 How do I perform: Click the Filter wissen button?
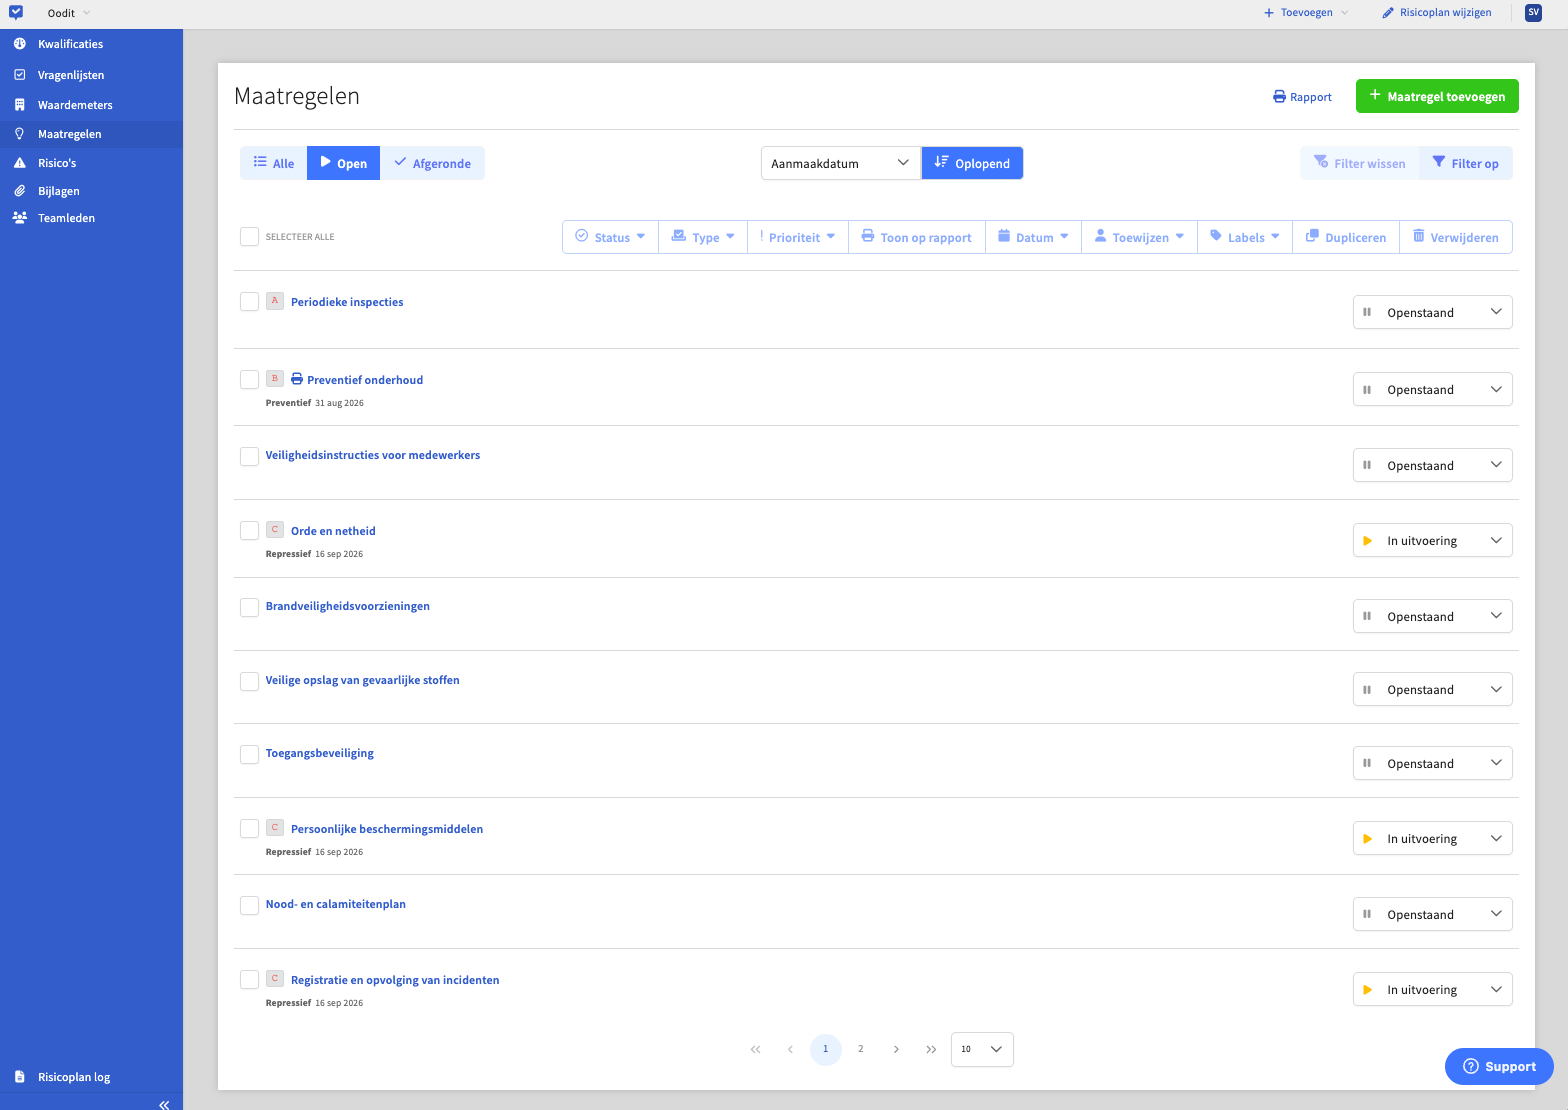[x=1359, y=163]
